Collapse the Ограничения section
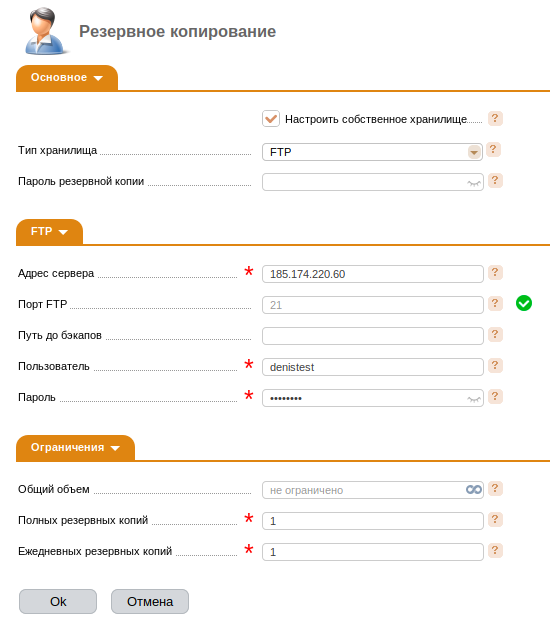 (x=75, y=448)
